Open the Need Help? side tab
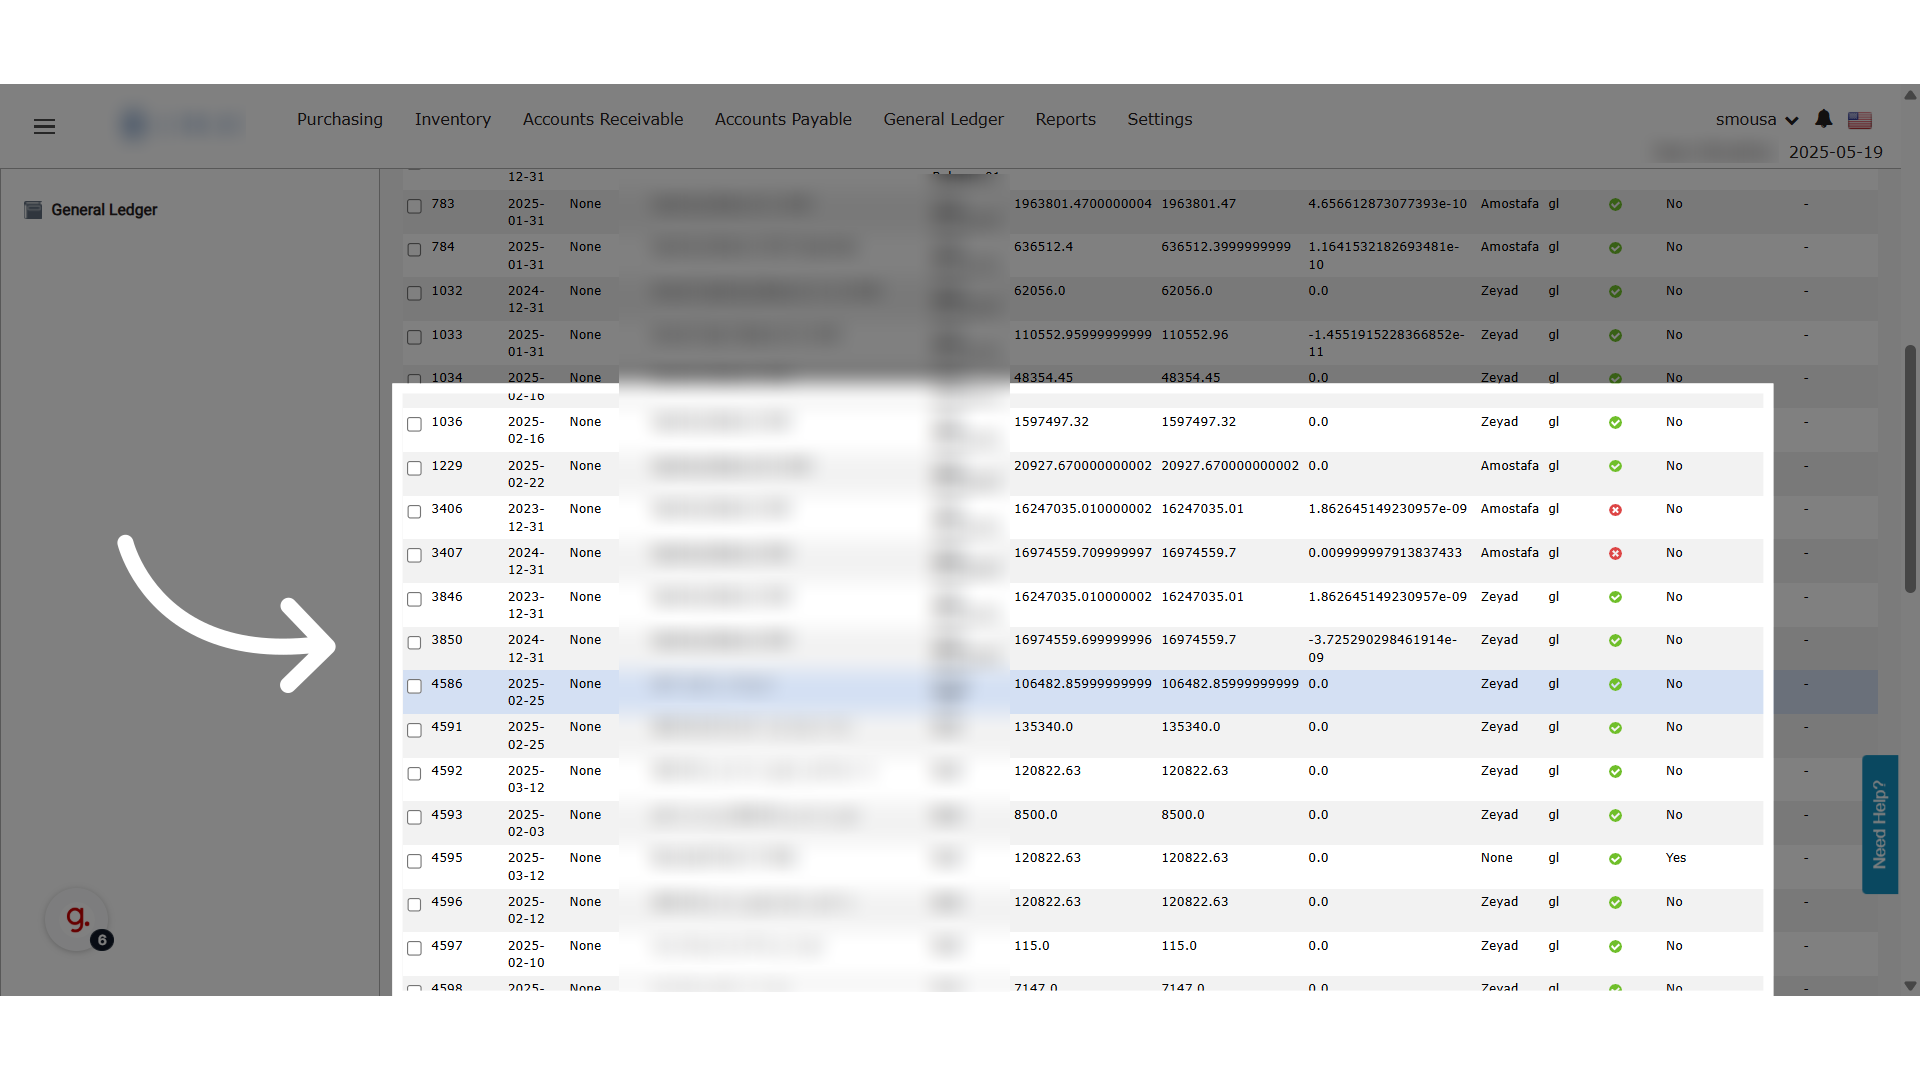Image resolution: width=1920 pixels, height=1080 pixels. click(x=1880, y=824)
